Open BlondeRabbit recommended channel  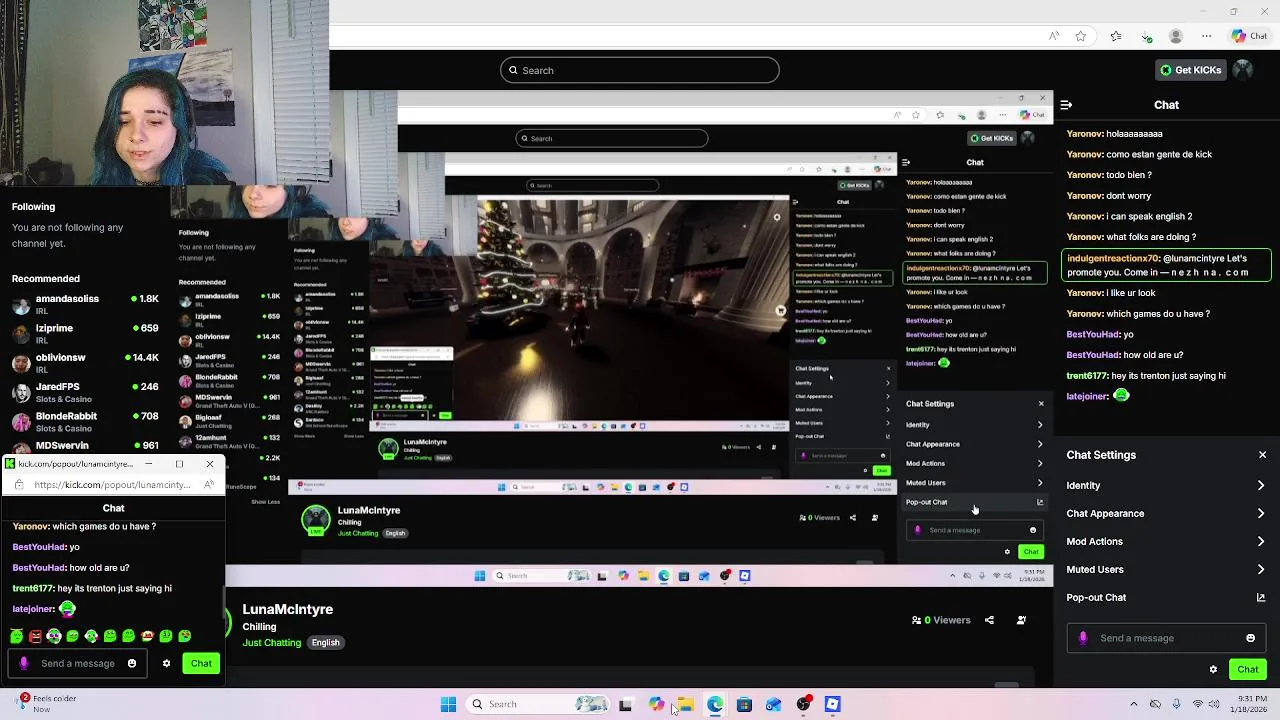tap(85, 421)
